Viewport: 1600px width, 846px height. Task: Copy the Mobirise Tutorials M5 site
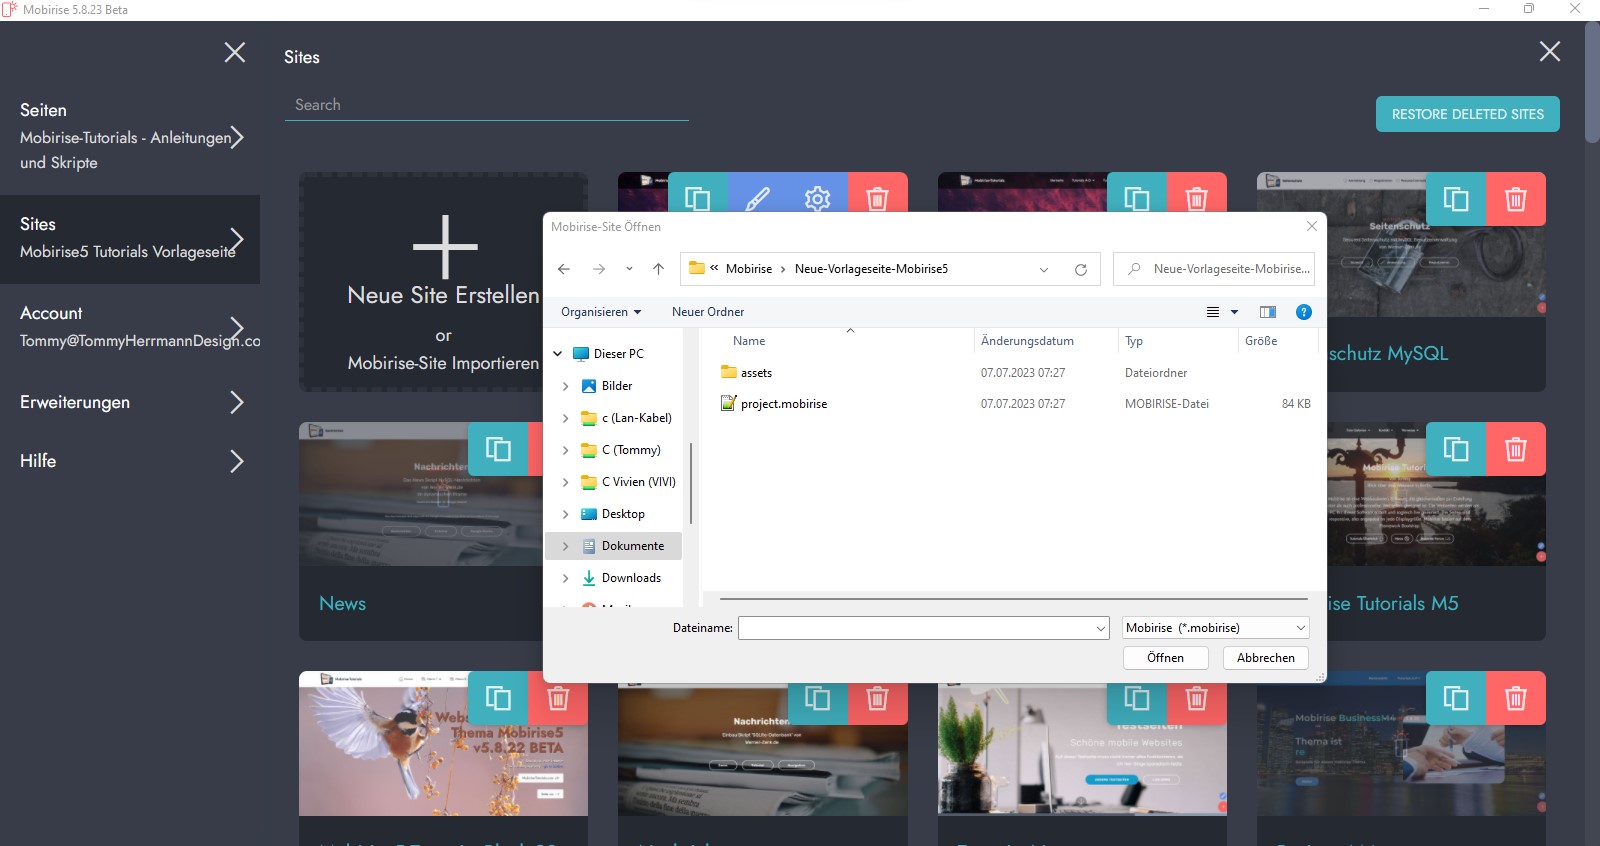click(1456, 449)
